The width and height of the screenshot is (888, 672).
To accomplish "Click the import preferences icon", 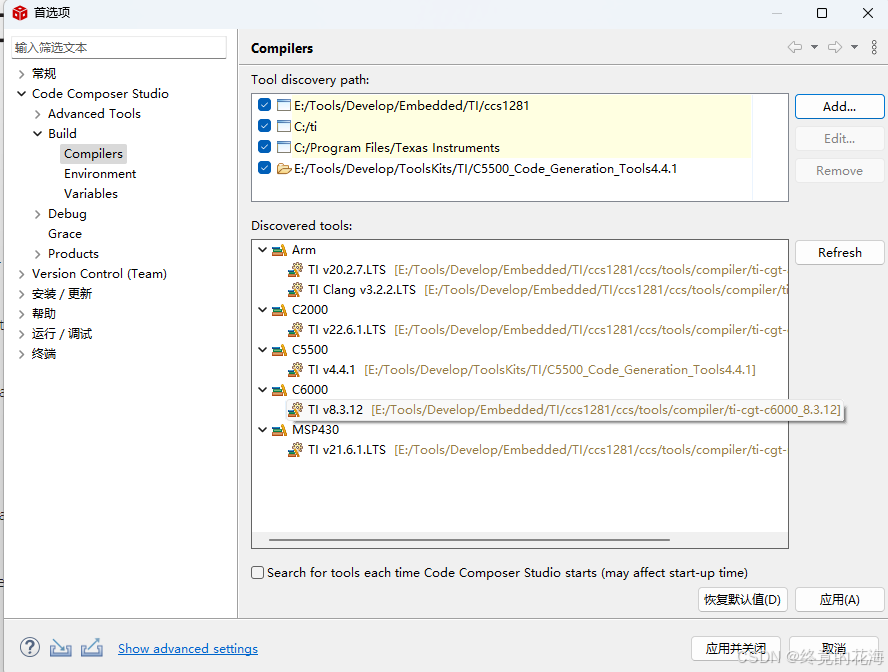I will point(61,648).
